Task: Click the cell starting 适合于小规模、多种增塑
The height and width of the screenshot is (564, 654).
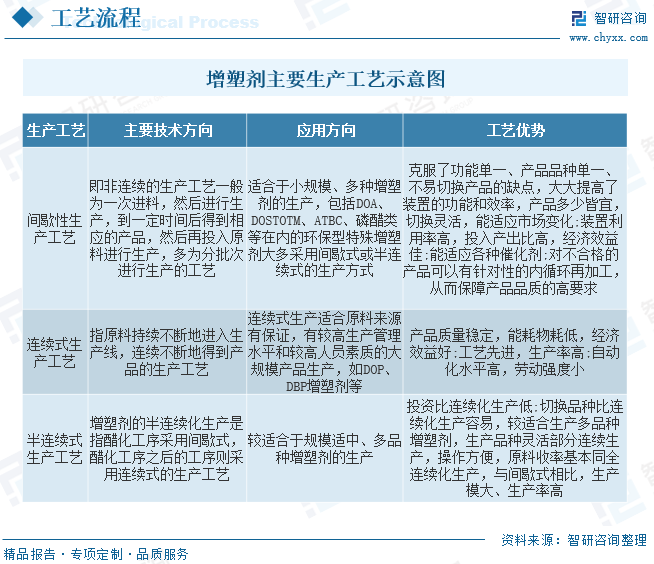Action: [x=324, y=229]
